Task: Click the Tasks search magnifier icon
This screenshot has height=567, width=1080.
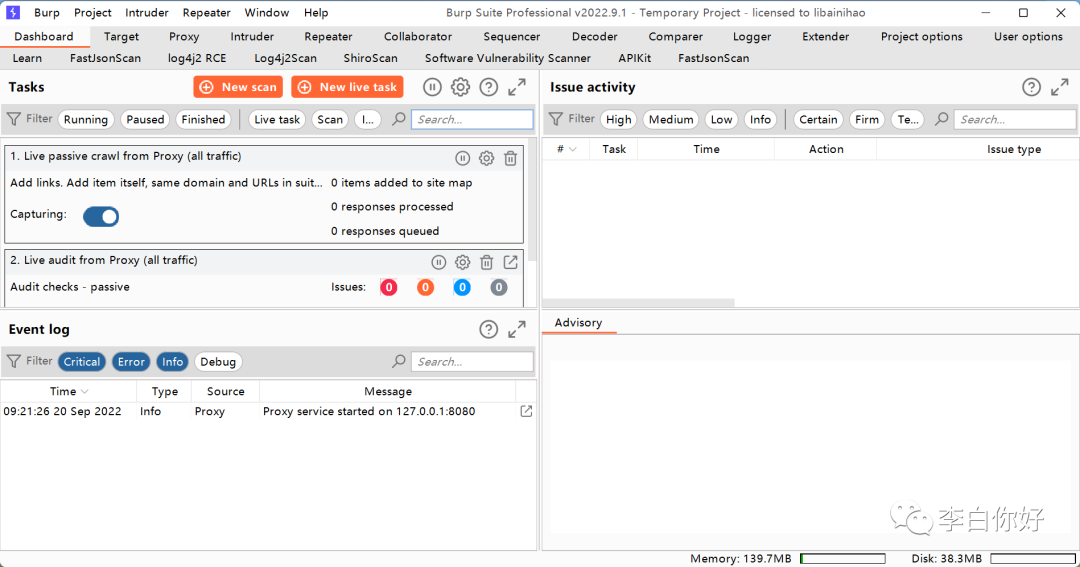Action: [x=399, y=119]
